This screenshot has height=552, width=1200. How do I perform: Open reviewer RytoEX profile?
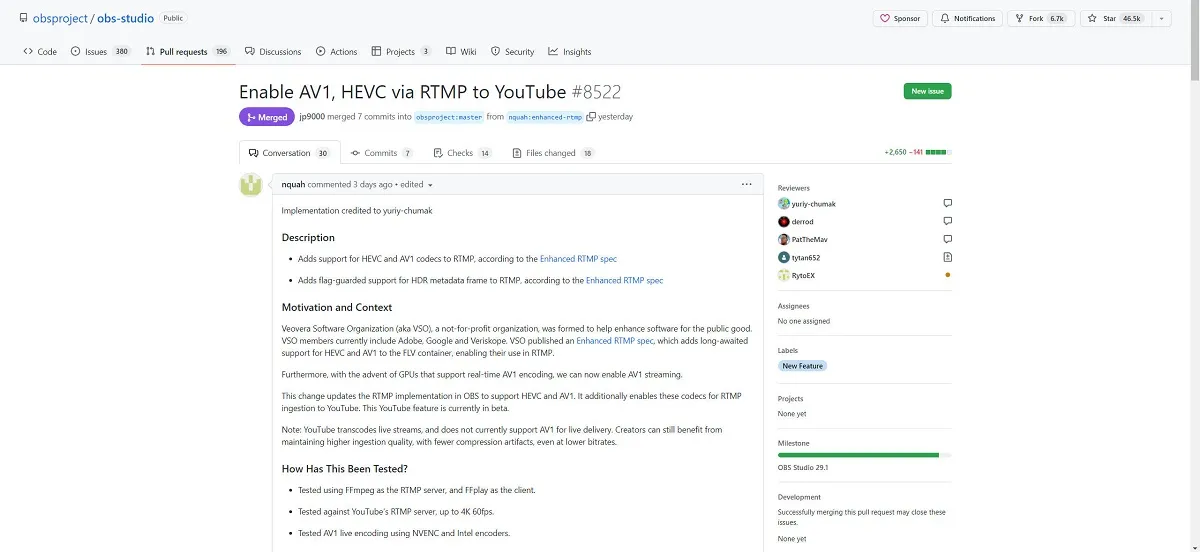click(804, 276)
